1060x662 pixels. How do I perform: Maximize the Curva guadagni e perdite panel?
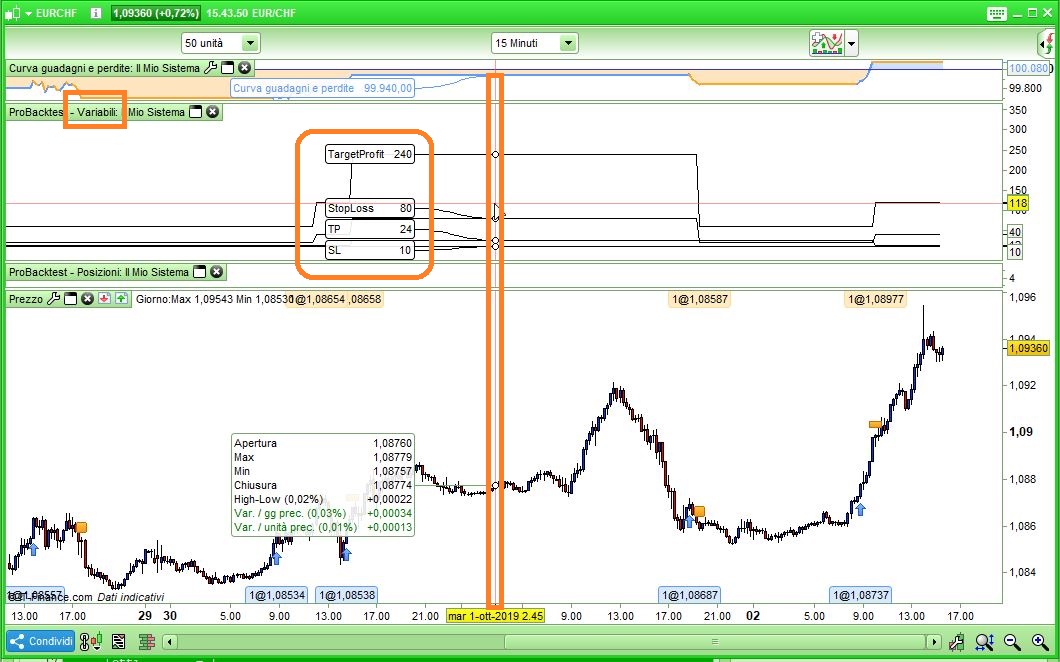click(x=228, y=68)
